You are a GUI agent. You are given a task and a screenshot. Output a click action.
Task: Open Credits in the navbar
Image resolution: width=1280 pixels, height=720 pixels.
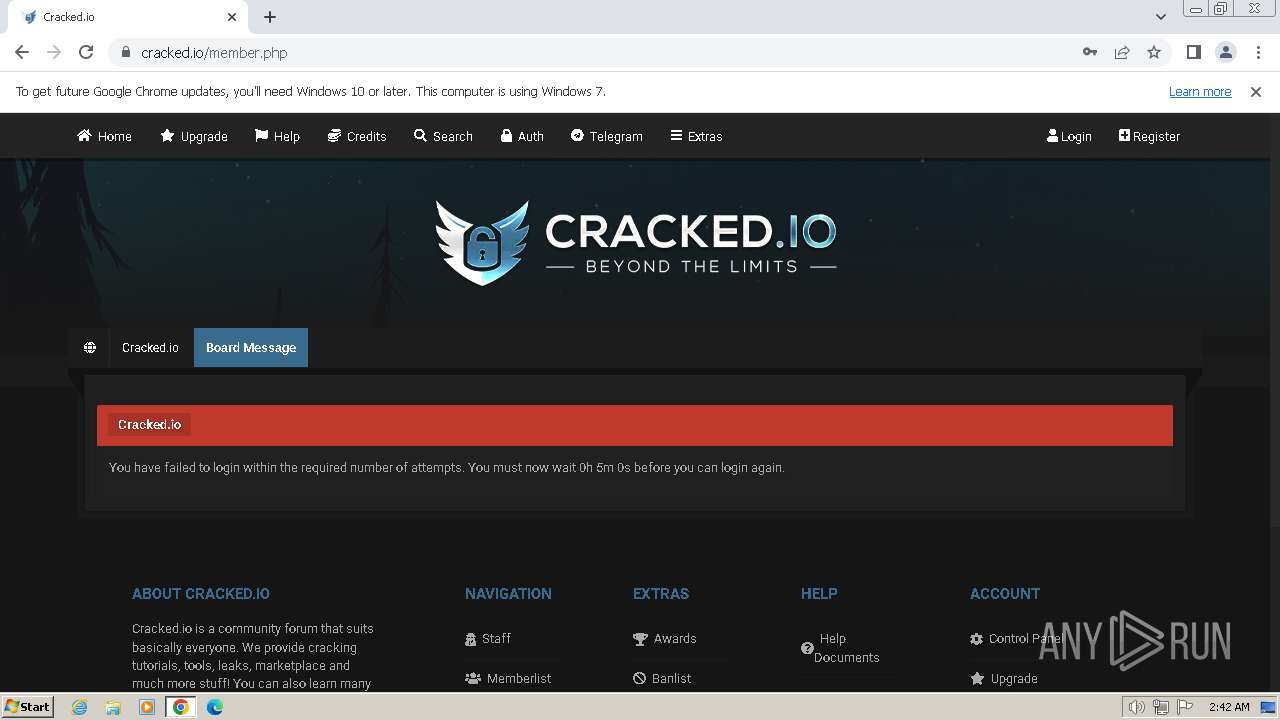[x=357, y=136]
